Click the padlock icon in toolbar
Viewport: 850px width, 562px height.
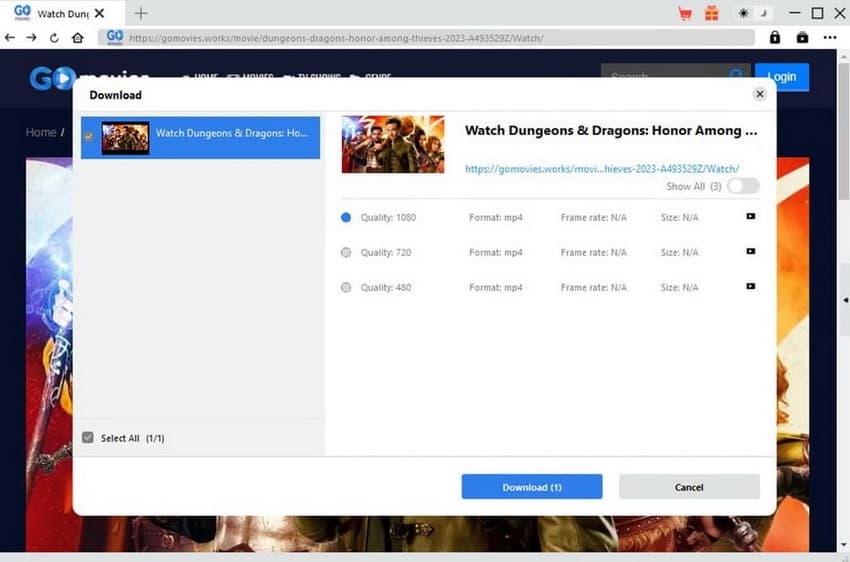[775, 37]
